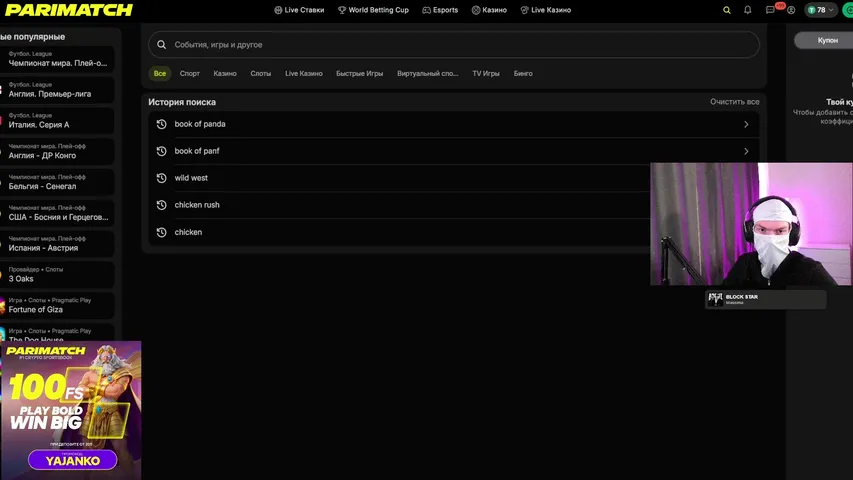Select the Спорт filter tab

pos(190,73)
